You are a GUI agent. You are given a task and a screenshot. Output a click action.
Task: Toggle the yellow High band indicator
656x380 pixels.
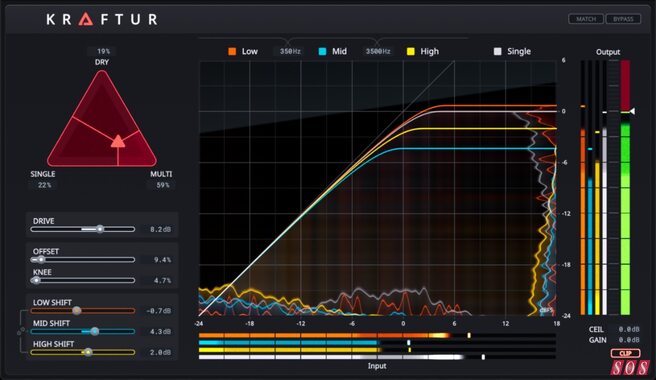pos(411,51)
